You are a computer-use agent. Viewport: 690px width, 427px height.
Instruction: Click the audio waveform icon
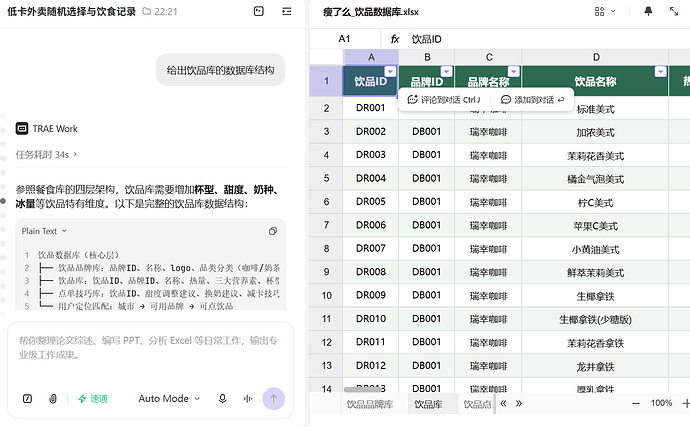[x=248, y=399]
